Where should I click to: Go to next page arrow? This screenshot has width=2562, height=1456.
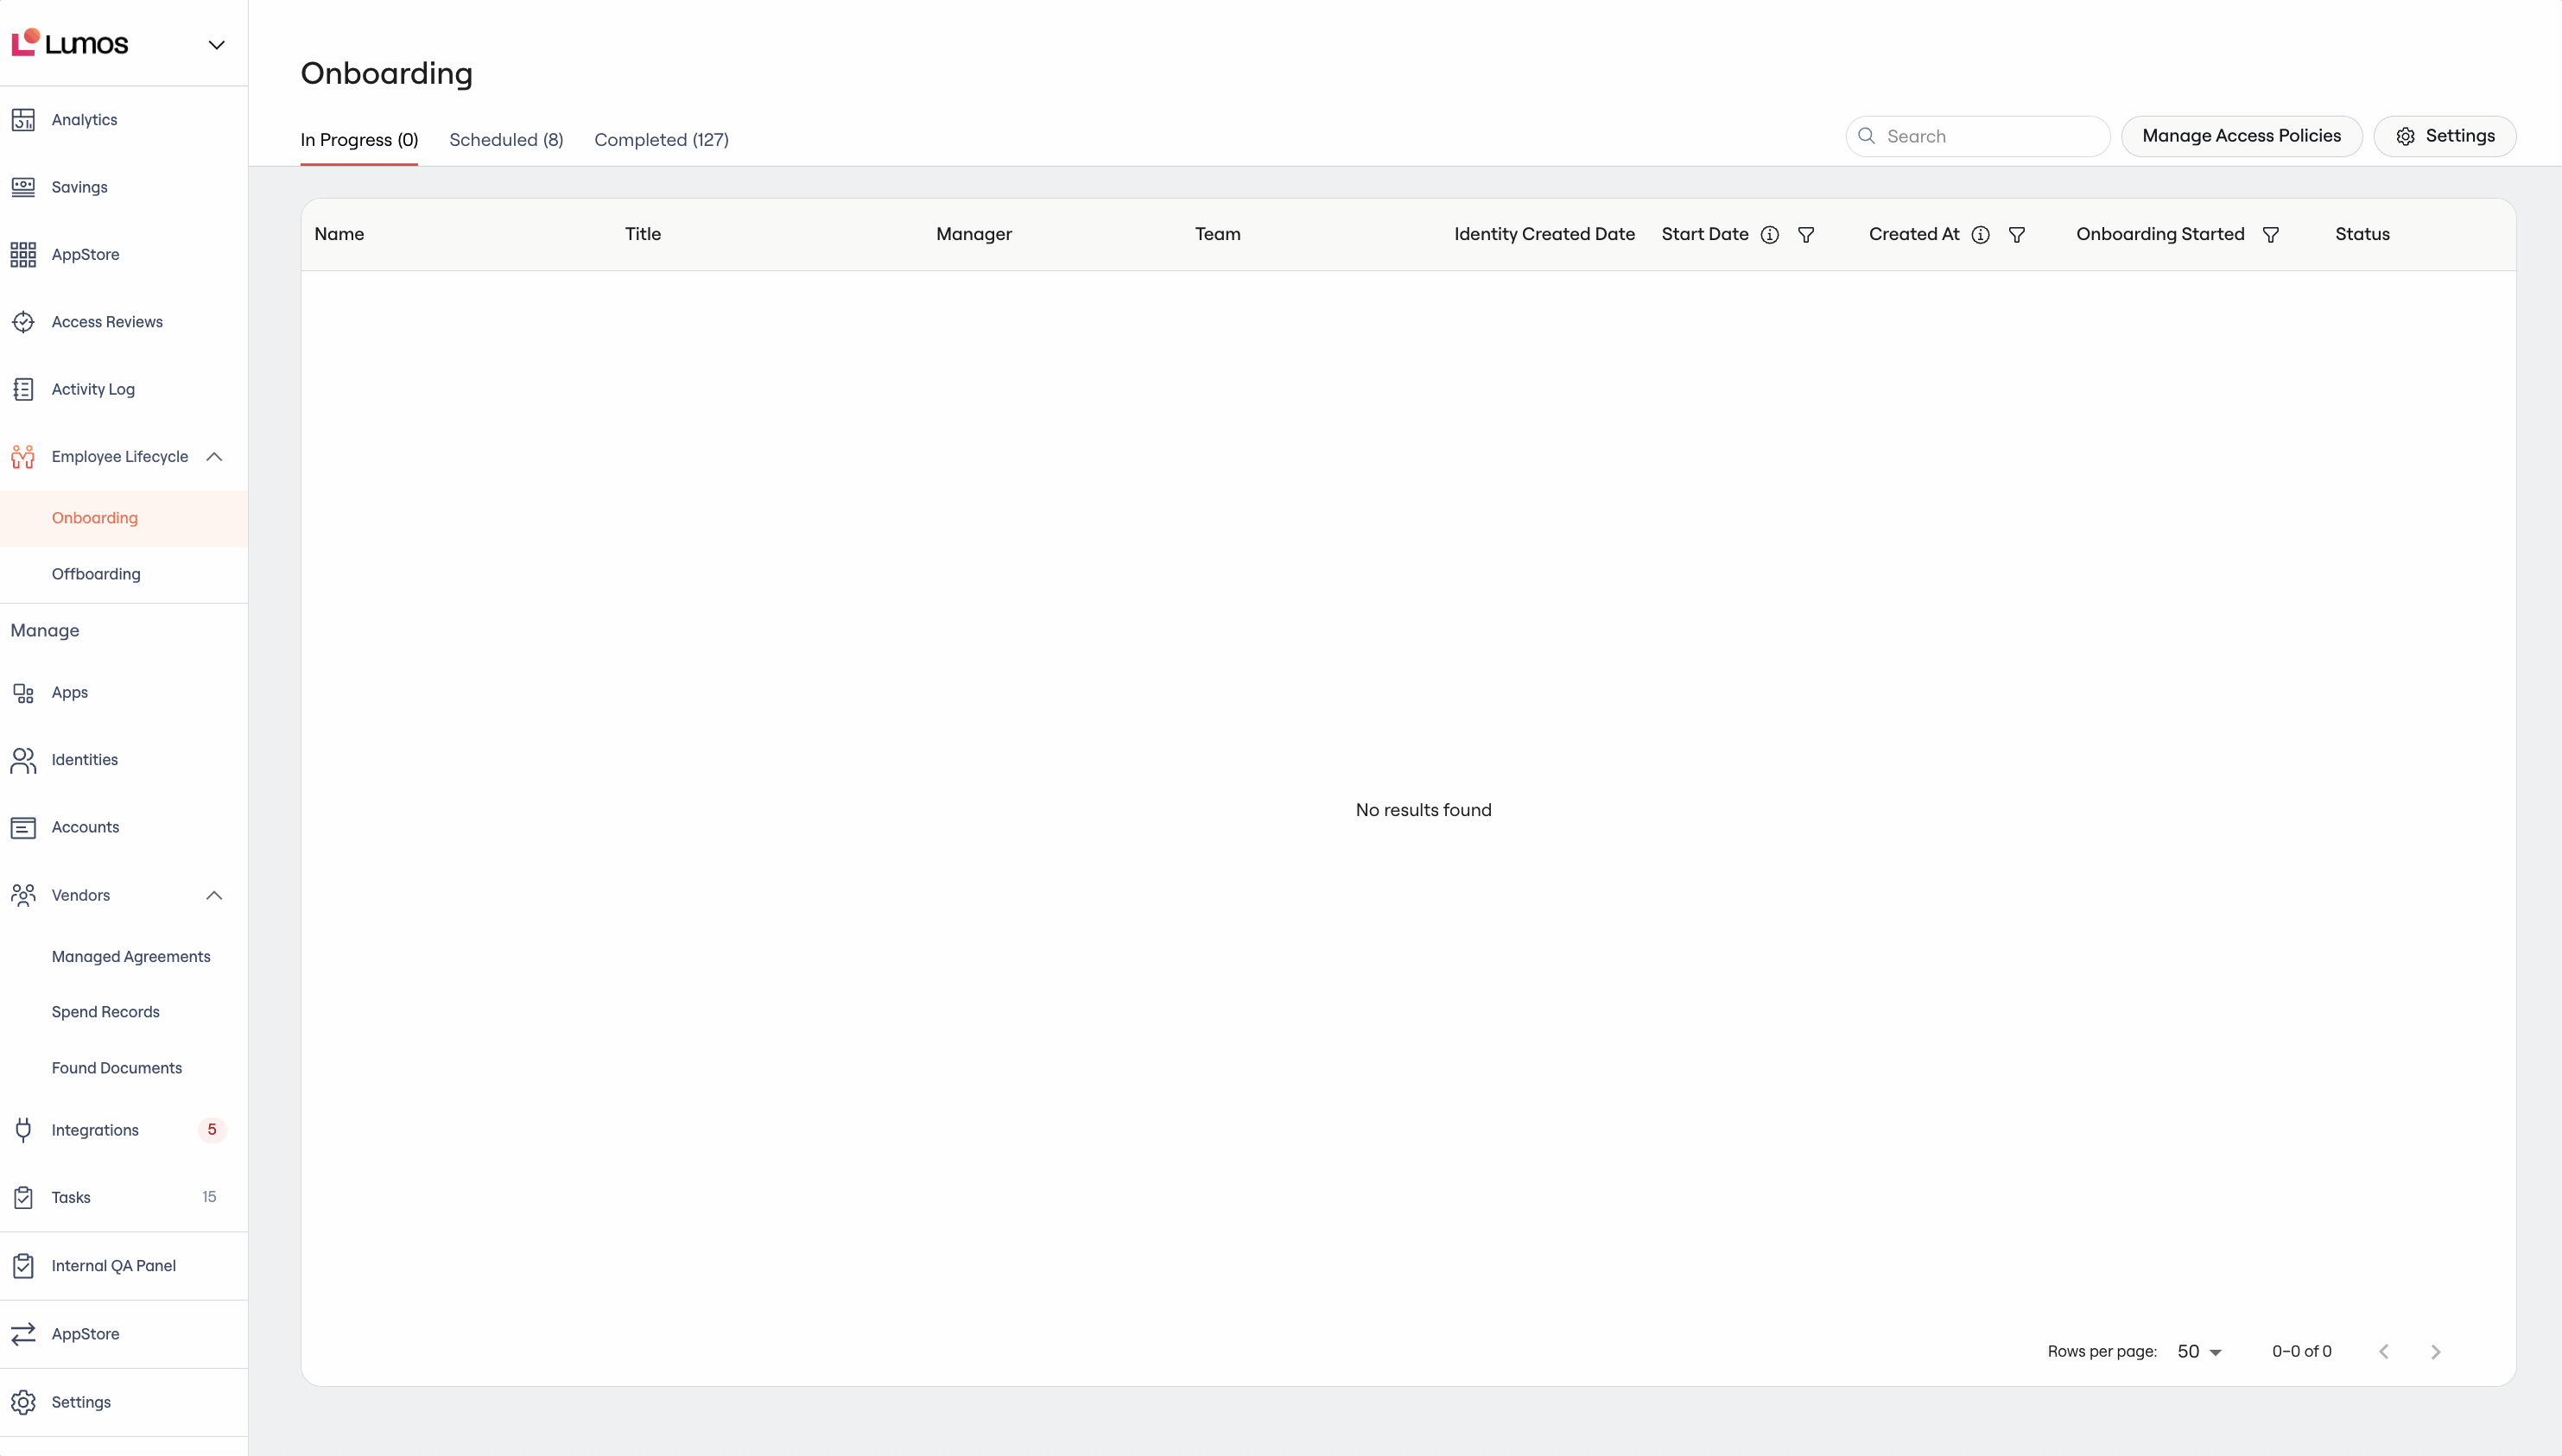(x=2436, y=1352)
